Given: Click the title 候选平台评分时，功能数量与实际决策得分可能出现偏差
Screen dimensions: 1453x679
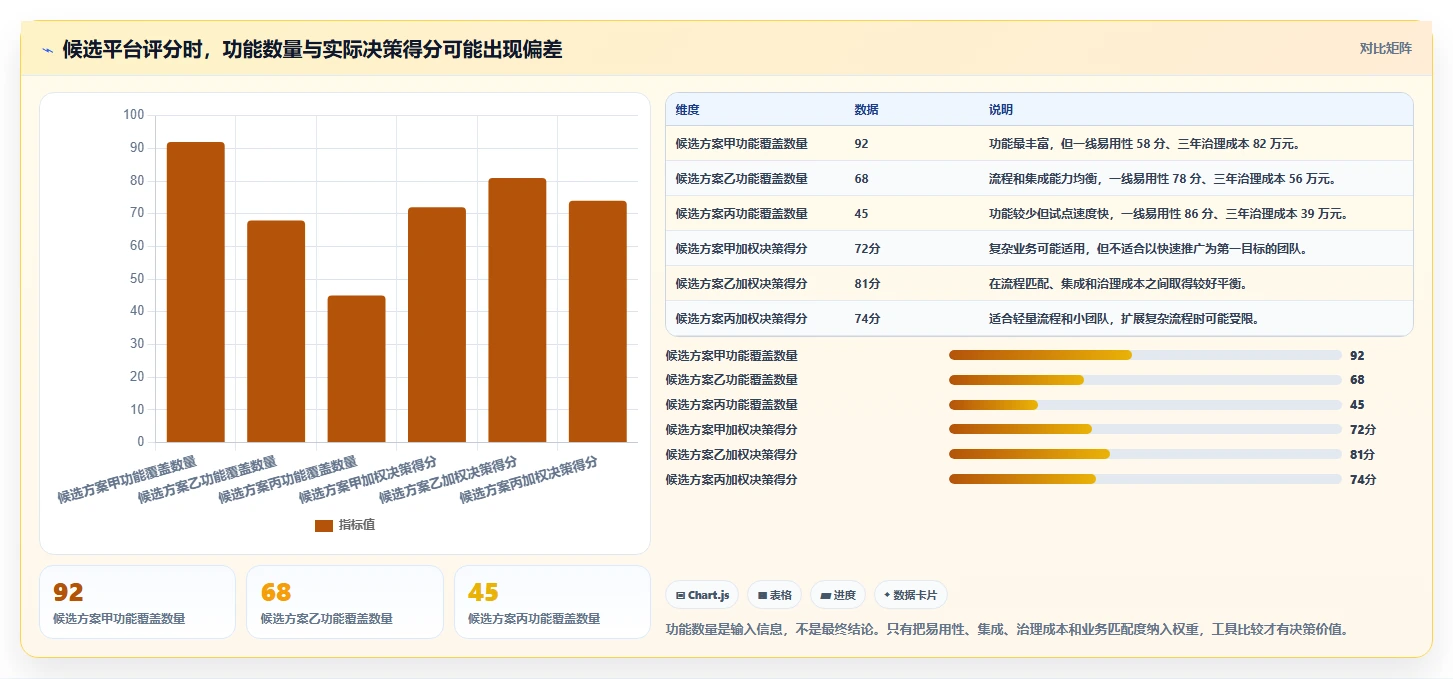Looking at the screenshot, I should coord(312,50).
